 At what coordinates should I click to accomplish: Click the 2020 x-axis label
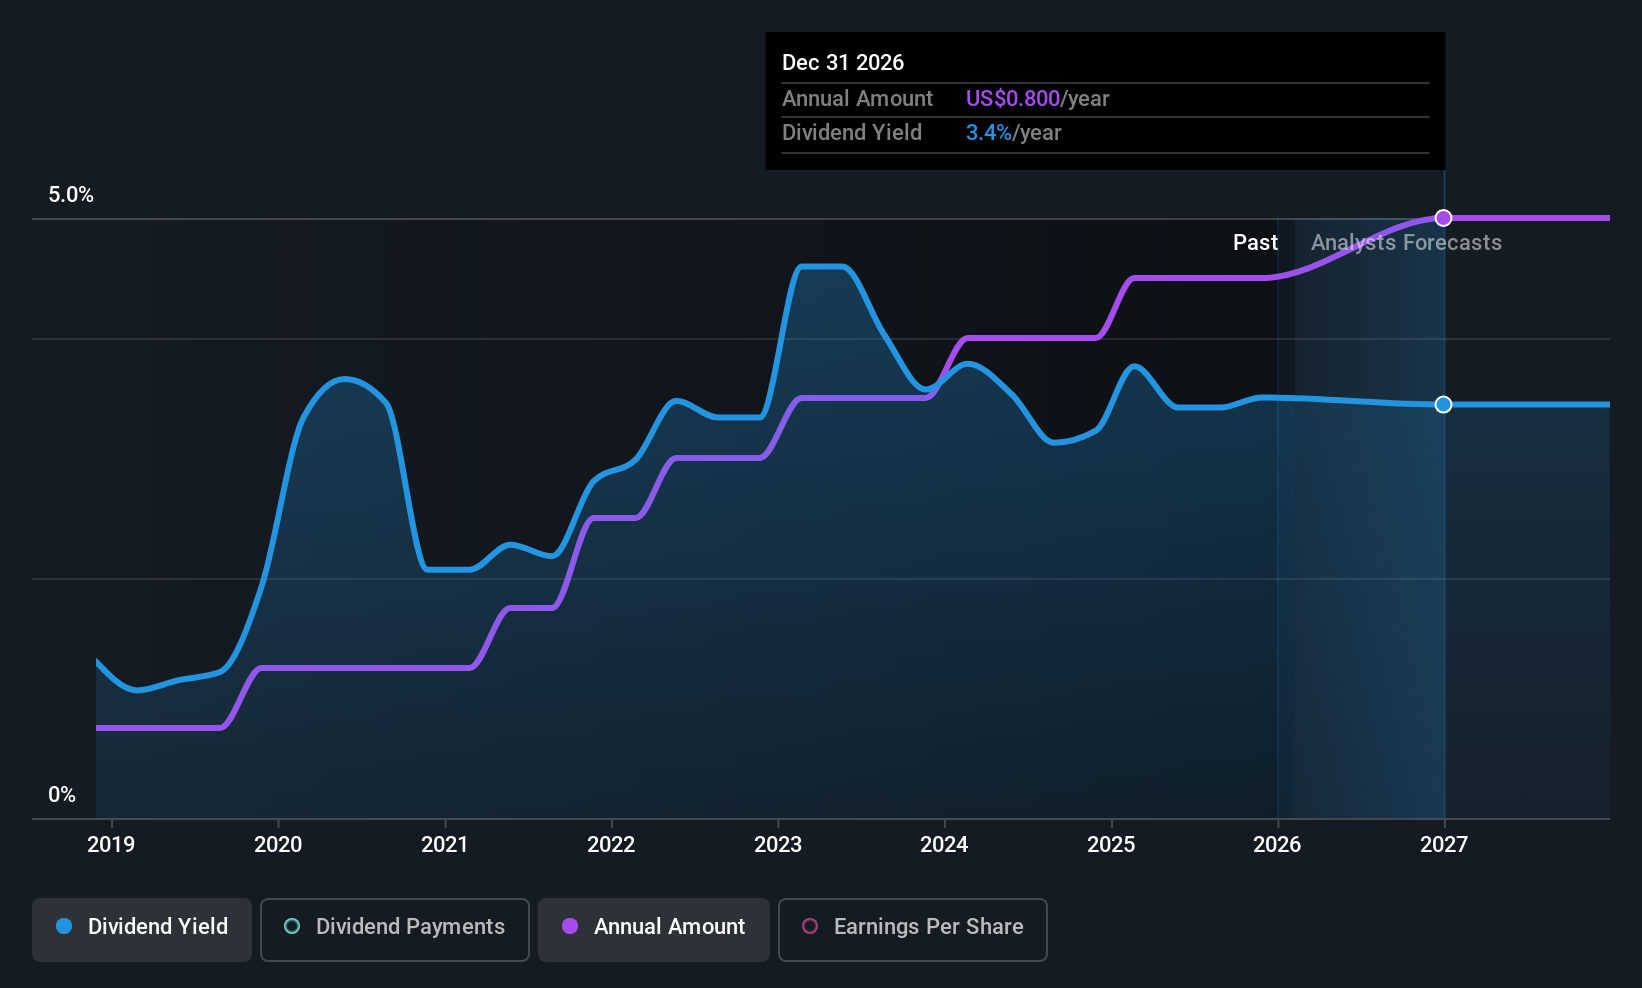[278, 844]
